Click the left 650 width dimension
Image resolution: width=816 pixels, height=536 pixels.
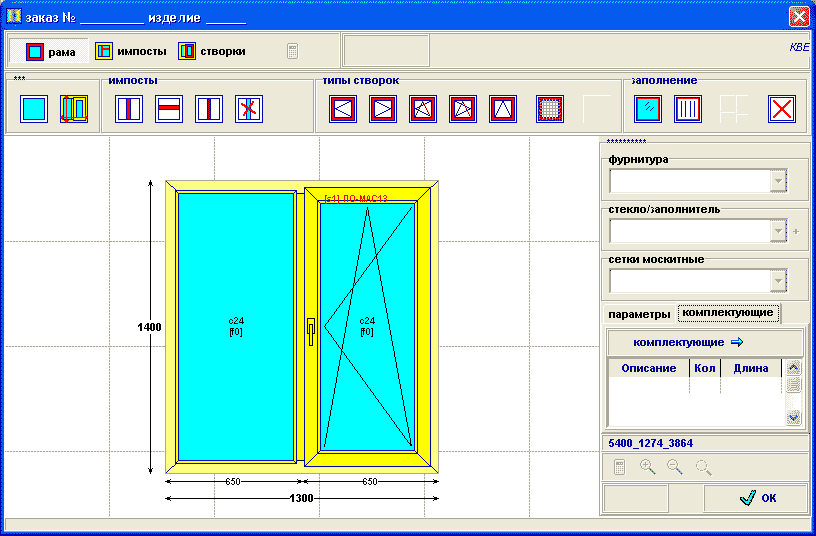tap(233, 482)
